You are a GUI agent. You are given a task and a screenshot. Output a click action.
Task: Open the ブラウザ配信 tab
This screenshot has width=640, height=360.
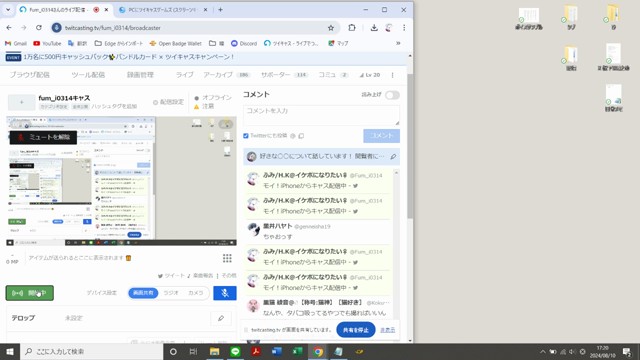pyautogui.click(x=29, y=75)
